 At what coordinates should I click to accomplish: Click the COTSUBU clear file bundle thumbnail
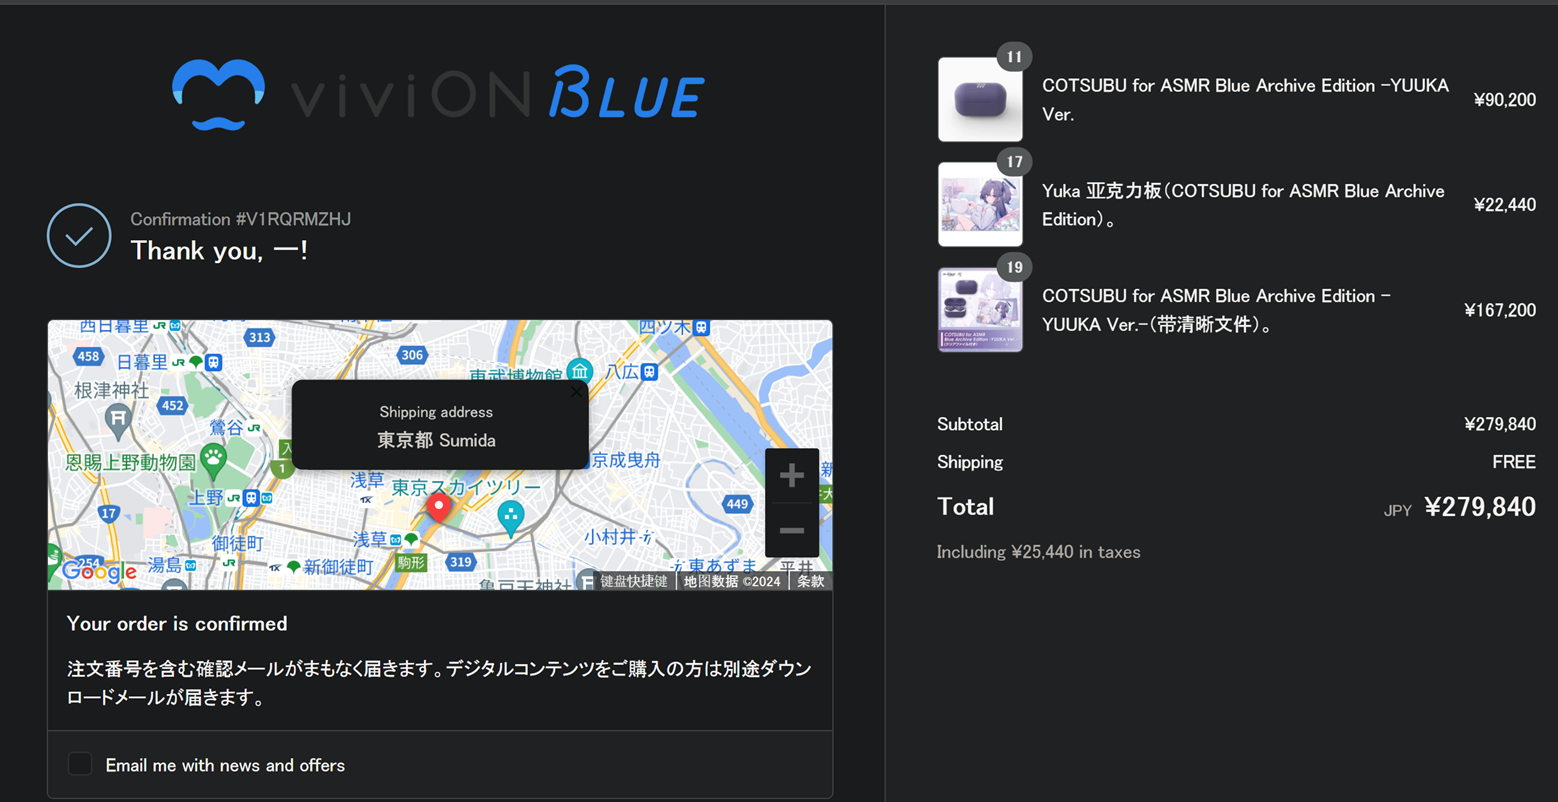pyautogui.click(x=980, y=310)
